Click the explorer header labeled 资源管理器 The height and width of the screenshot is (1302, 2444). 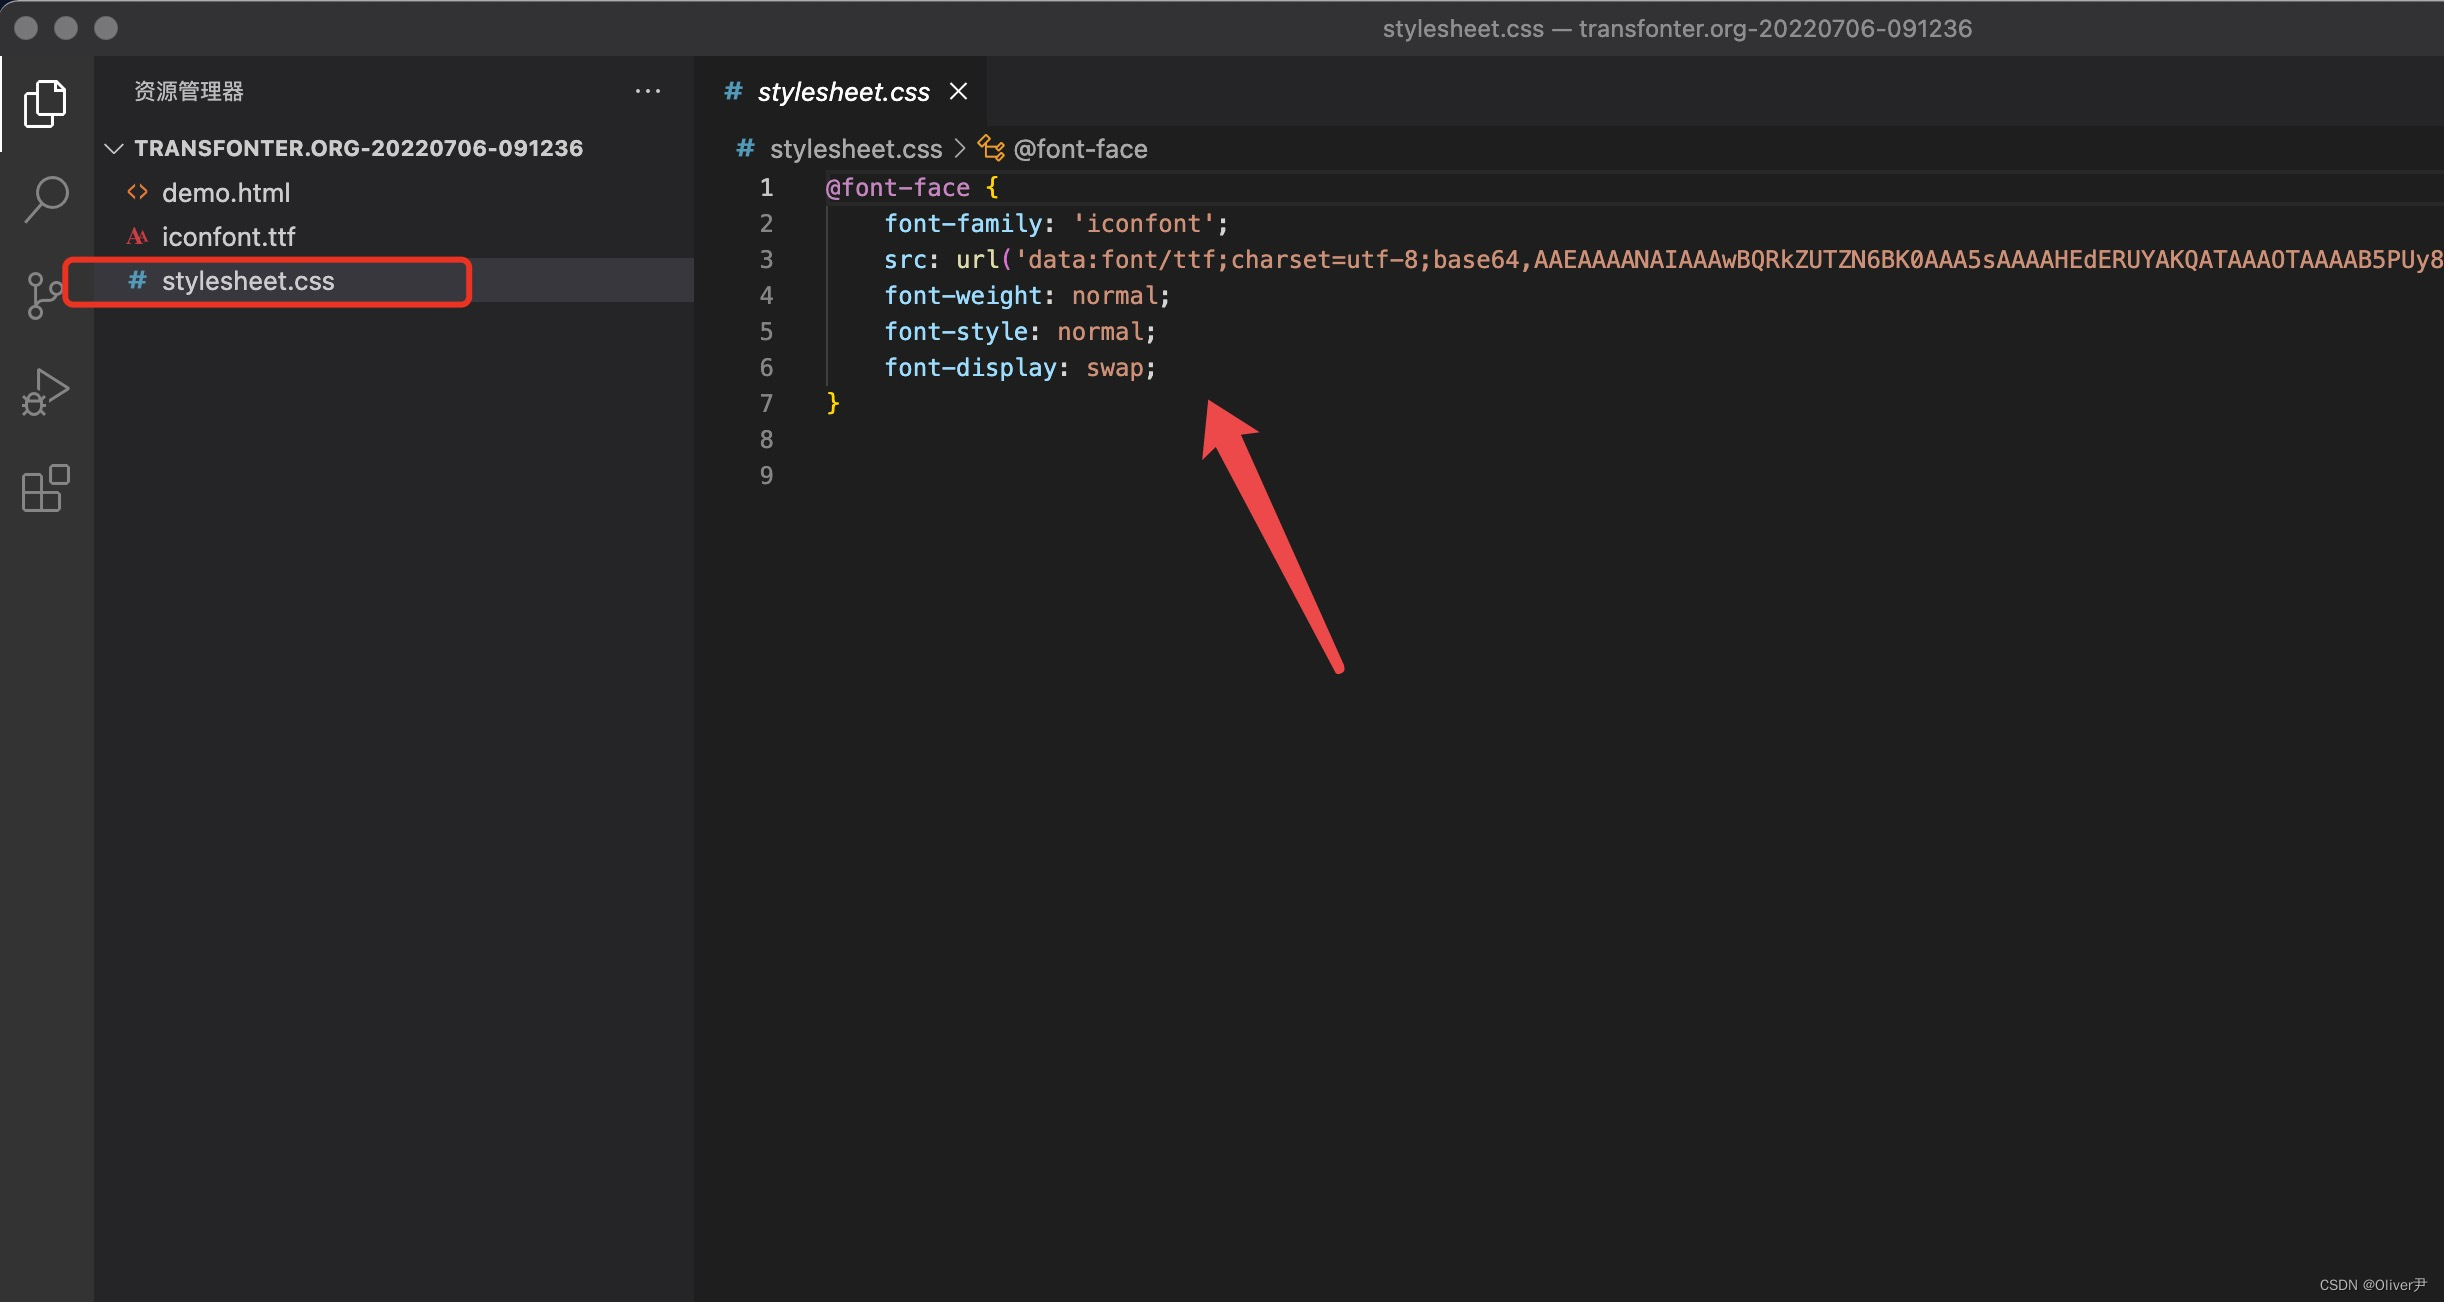point(189,91)
